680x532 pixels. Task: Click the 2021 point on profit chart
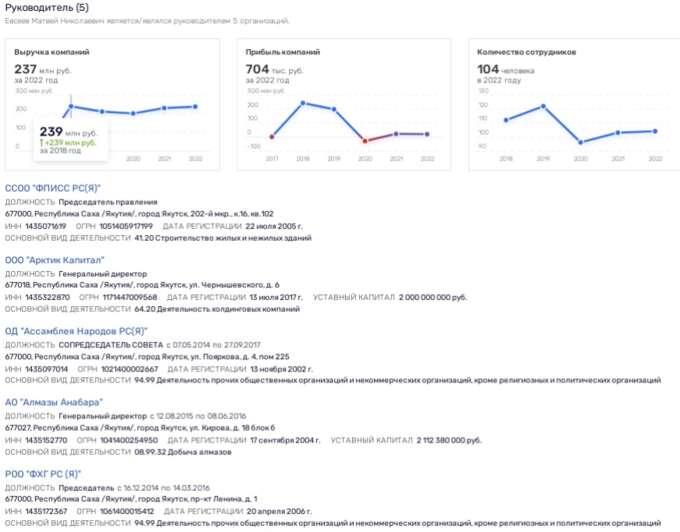[396, 133]
